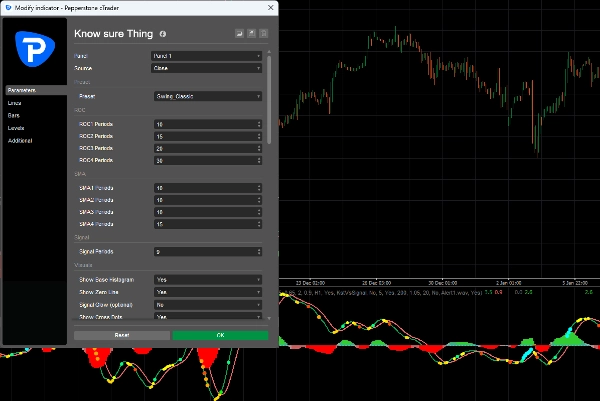Click the SMA1 Periods stepper arrows
Viewport: 600px width, 401px height.
[259, 188]
